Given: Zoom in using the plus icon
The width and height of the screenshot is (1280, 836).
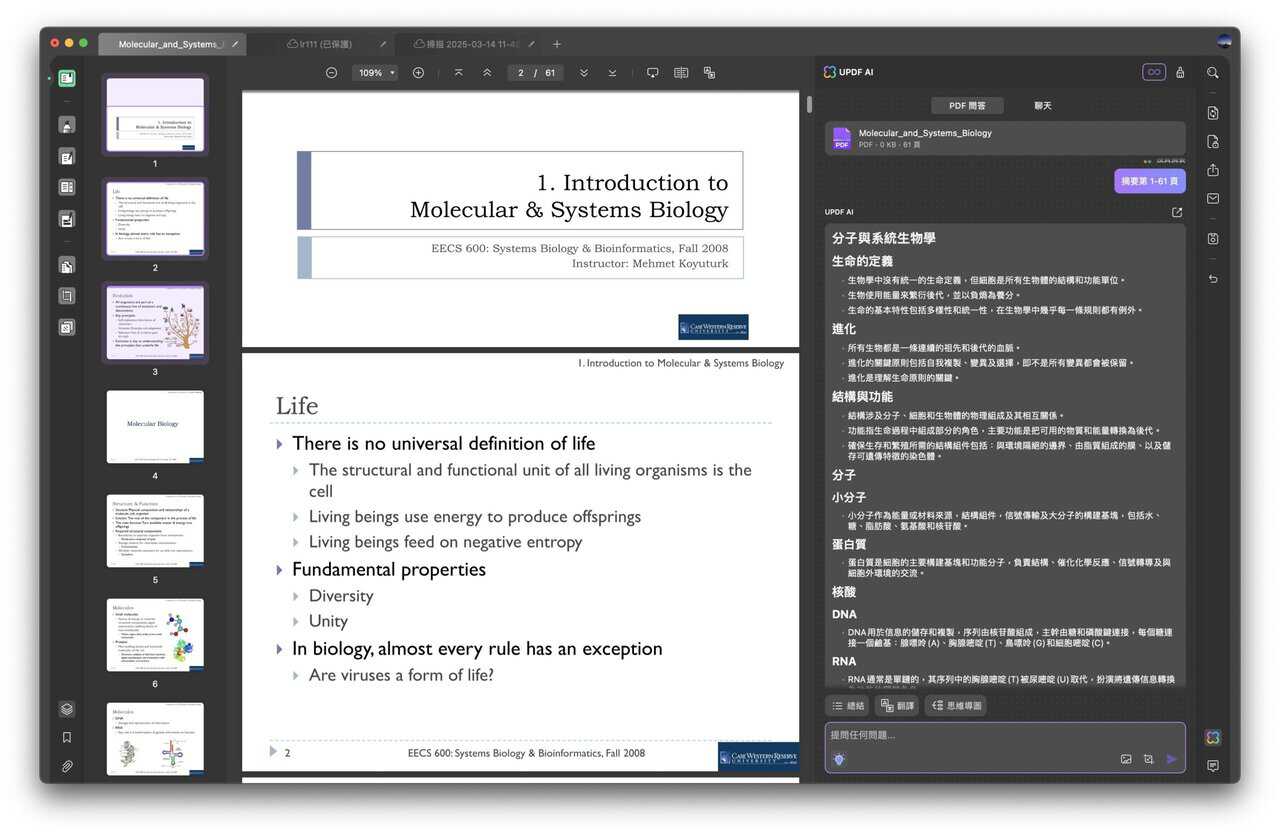Looking at the screenshot, I should point(419,72).
